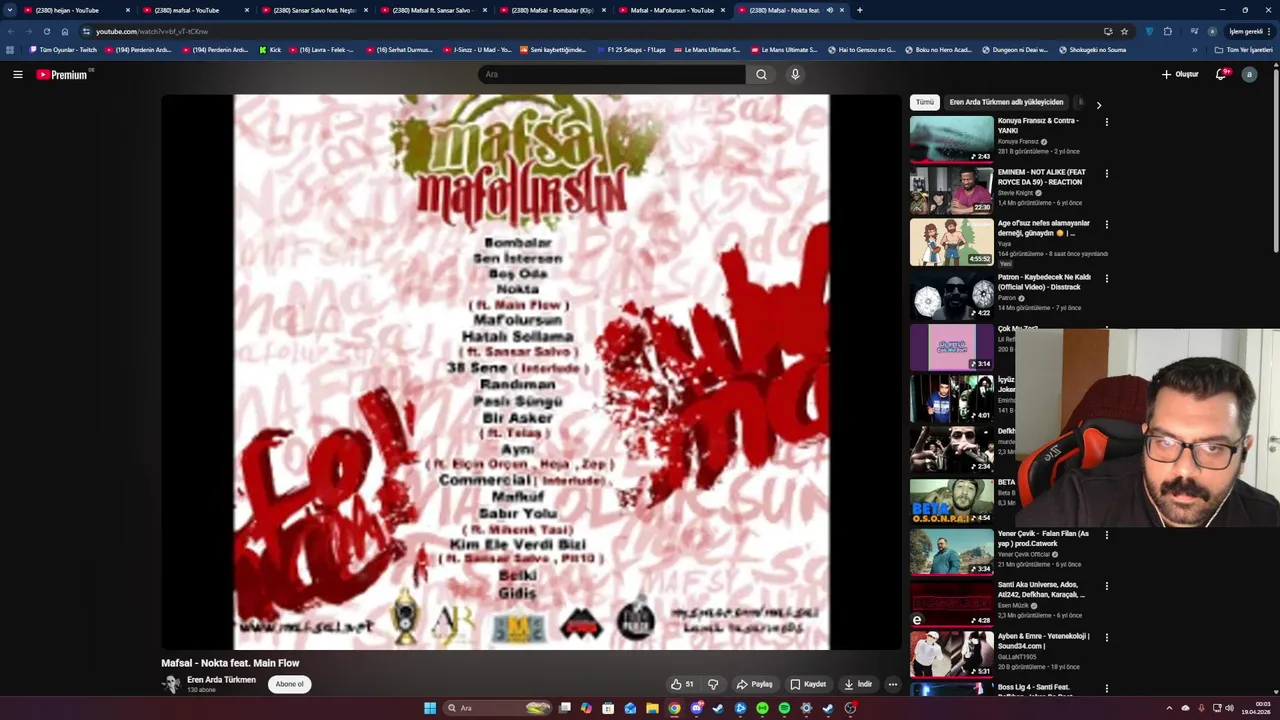This screenshot has width=1280, height=720.
Task: Share the video via Paylaş
Action: pos(755,684)
